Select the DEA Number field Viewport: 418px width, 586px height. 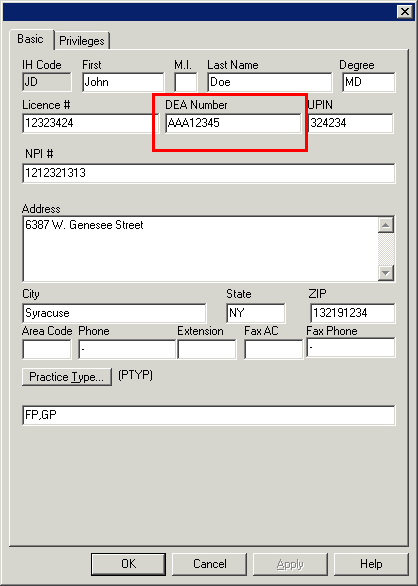pyautogui.click(x=233, y=123)
